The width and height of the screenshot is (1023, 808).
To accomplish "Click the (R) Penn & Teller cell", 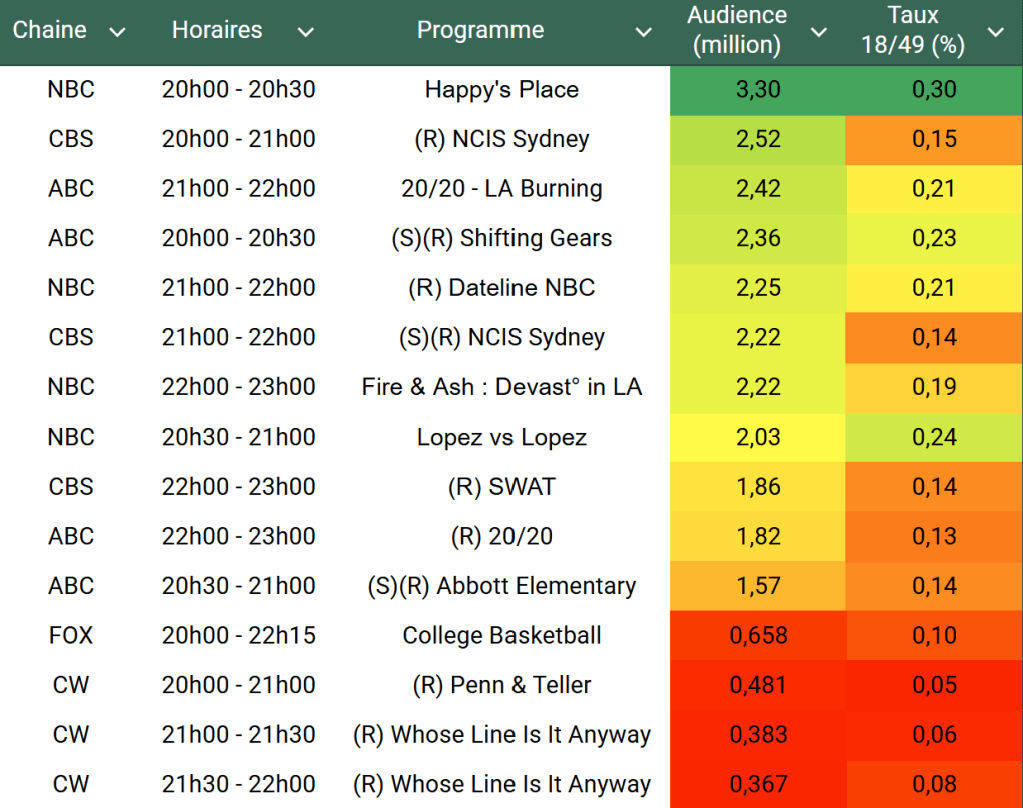I will pyautogui.click(x=501, y=685).
